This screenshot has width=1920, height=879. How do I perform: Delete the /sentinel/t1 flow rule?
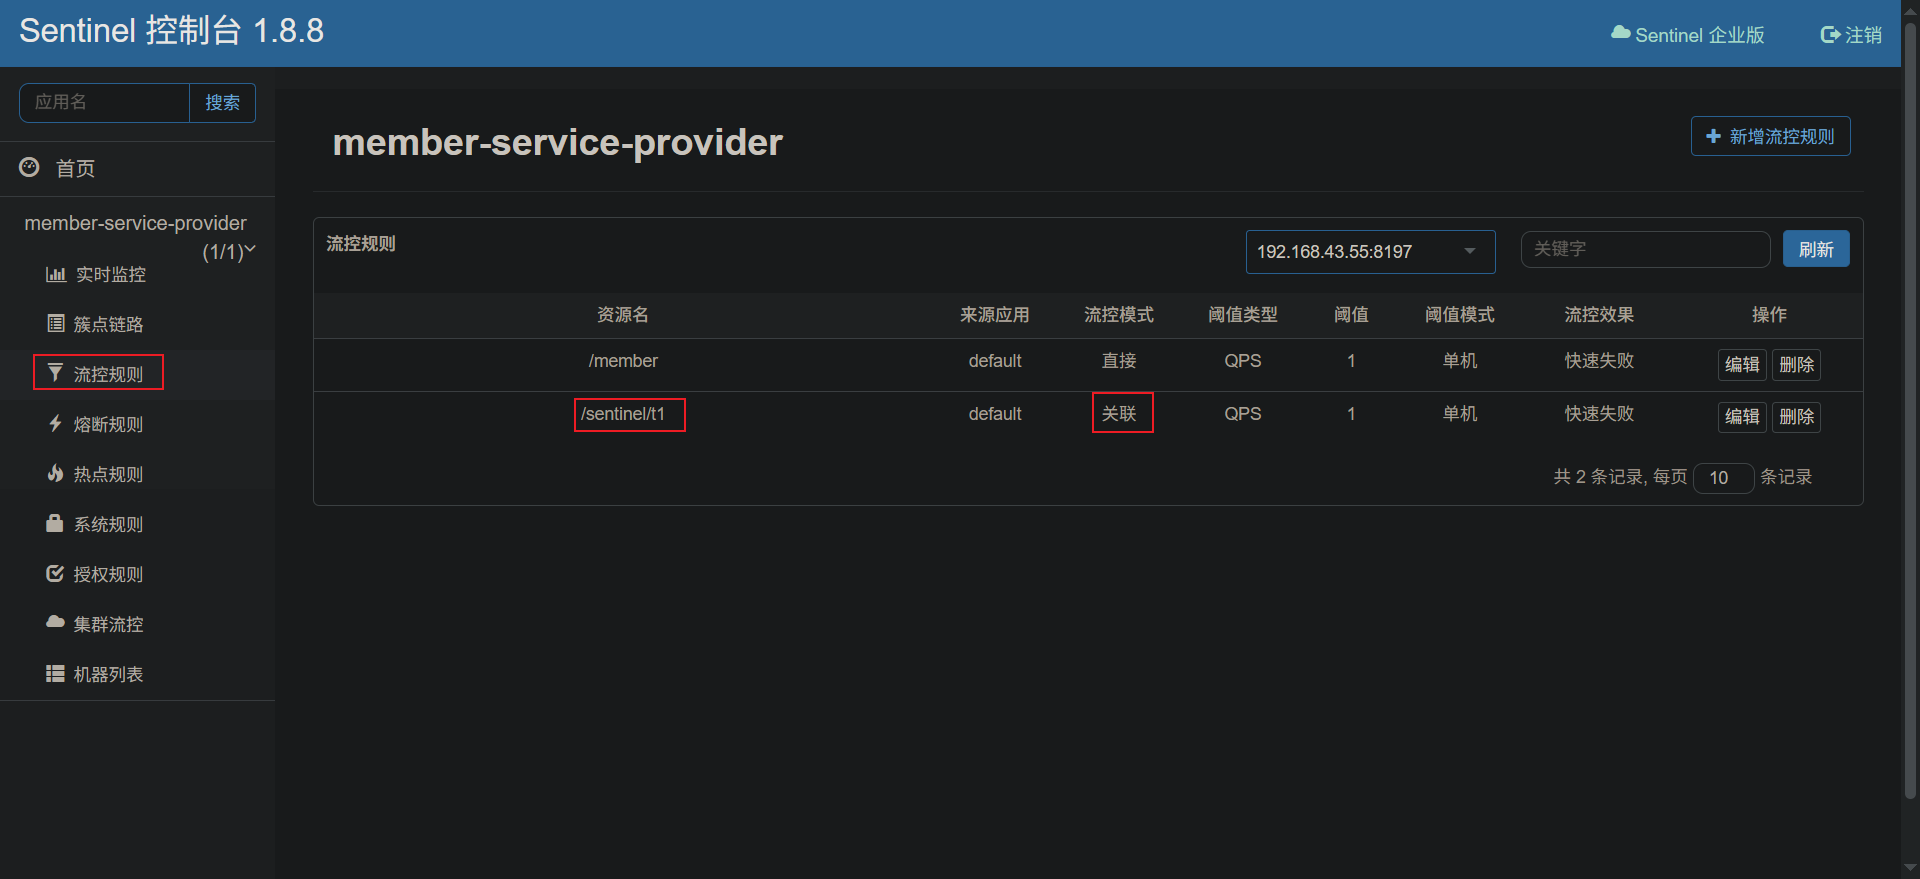(x=1796, y=417)
